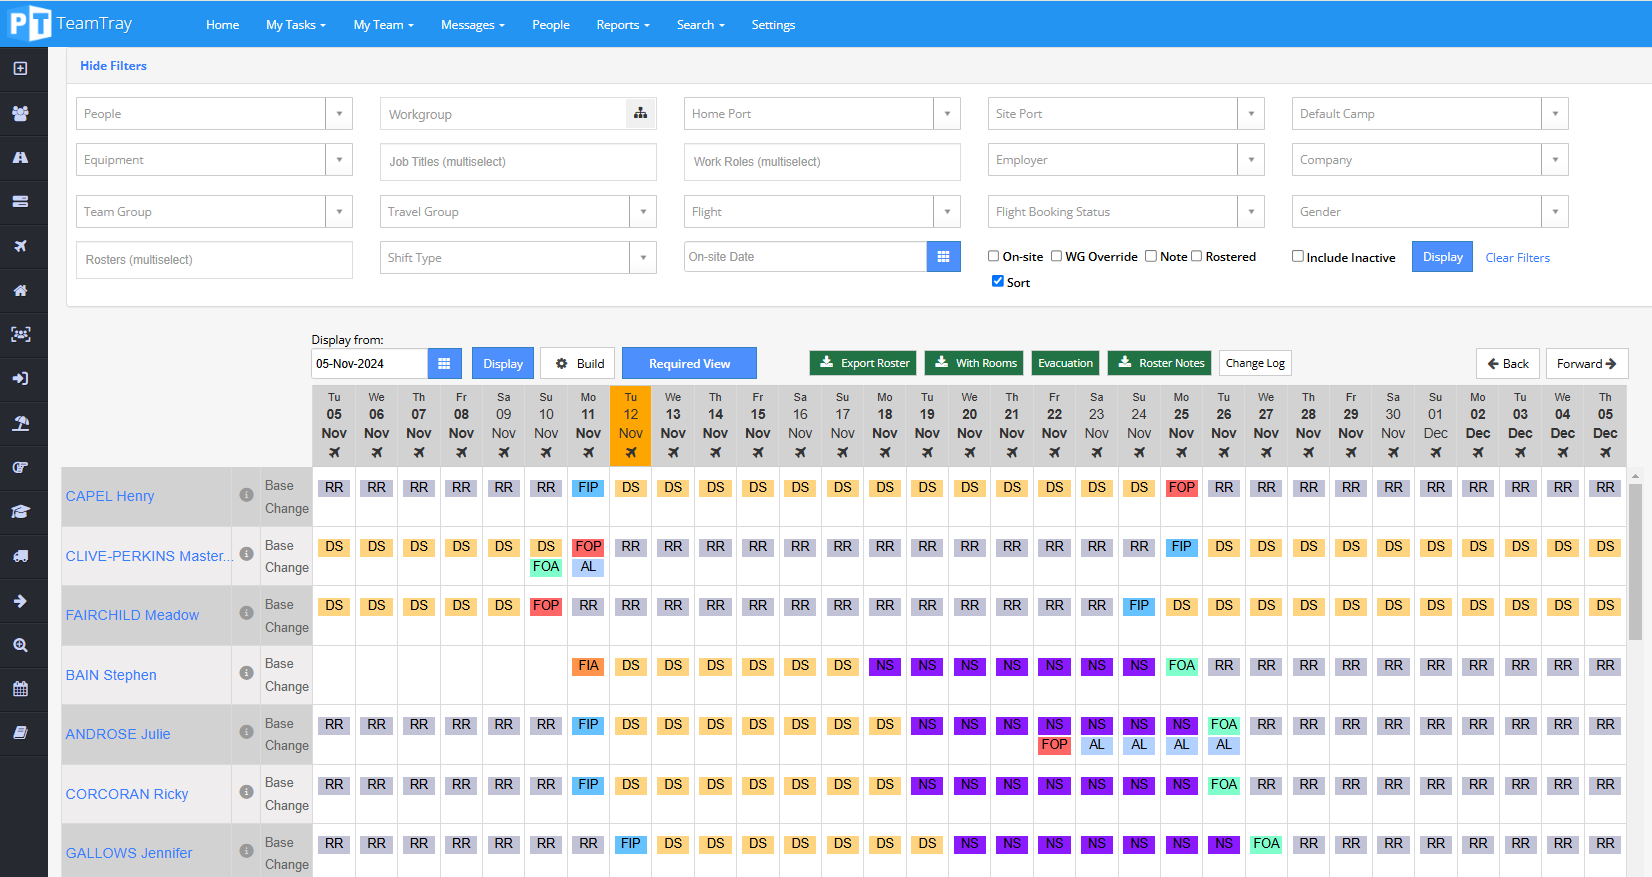This screenshot has width=1652, height=877.
Task: Open the On-site Date calendar picker
Action: pos(943,257)
